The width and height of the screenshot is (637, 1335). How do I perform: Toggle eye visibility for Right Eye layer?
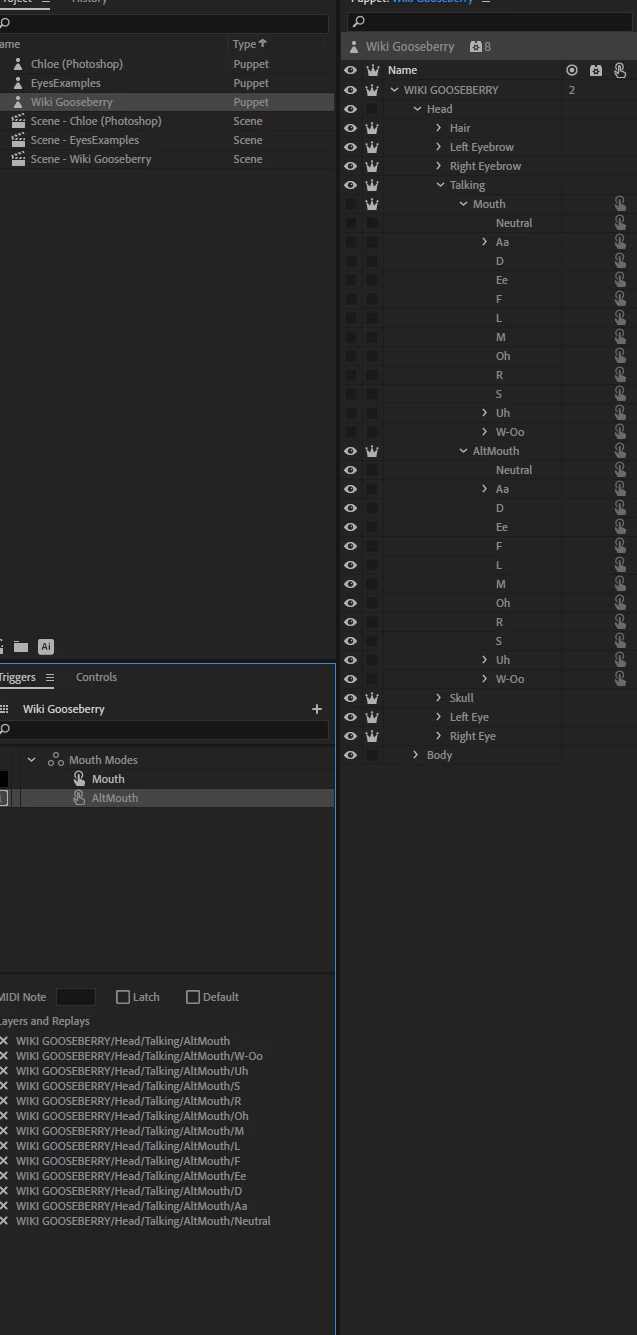(x=350, y=736)
